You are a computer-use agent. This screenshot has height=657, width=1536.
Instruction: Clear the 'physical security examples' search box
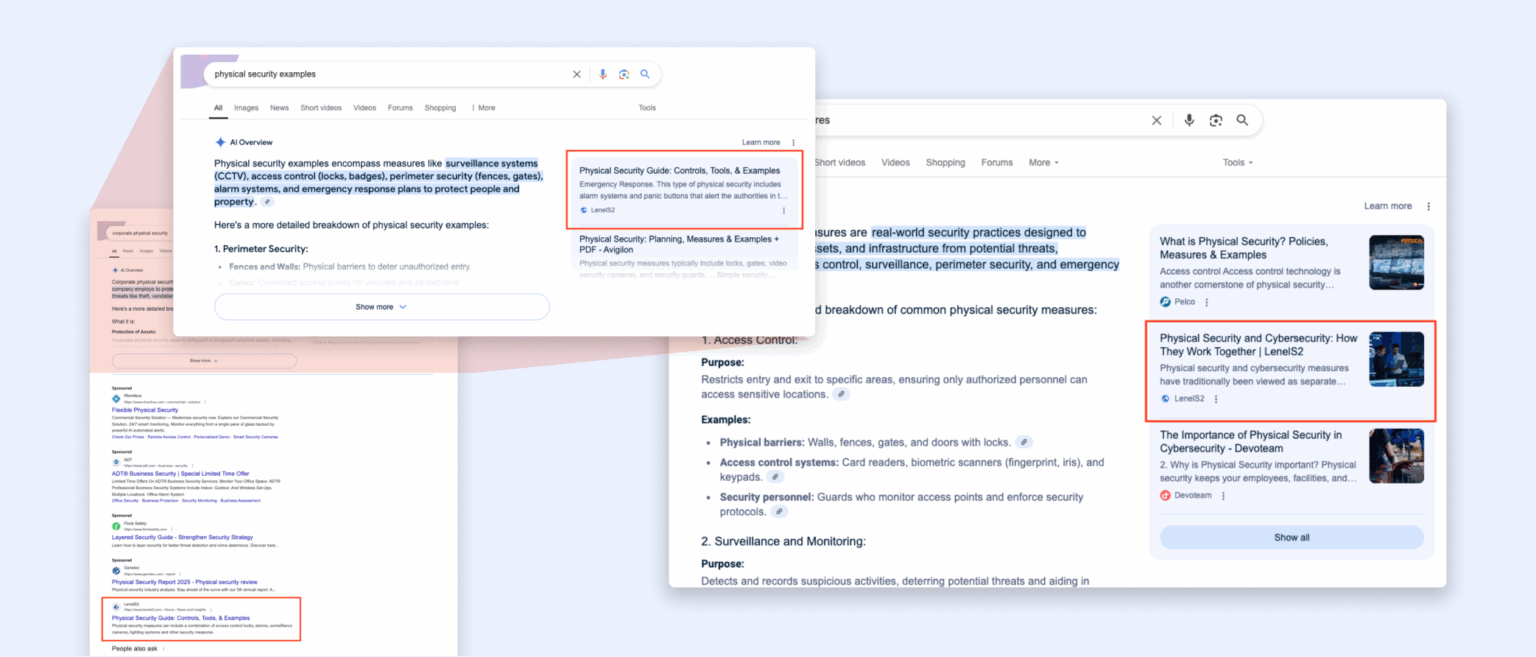click(576, 74)
